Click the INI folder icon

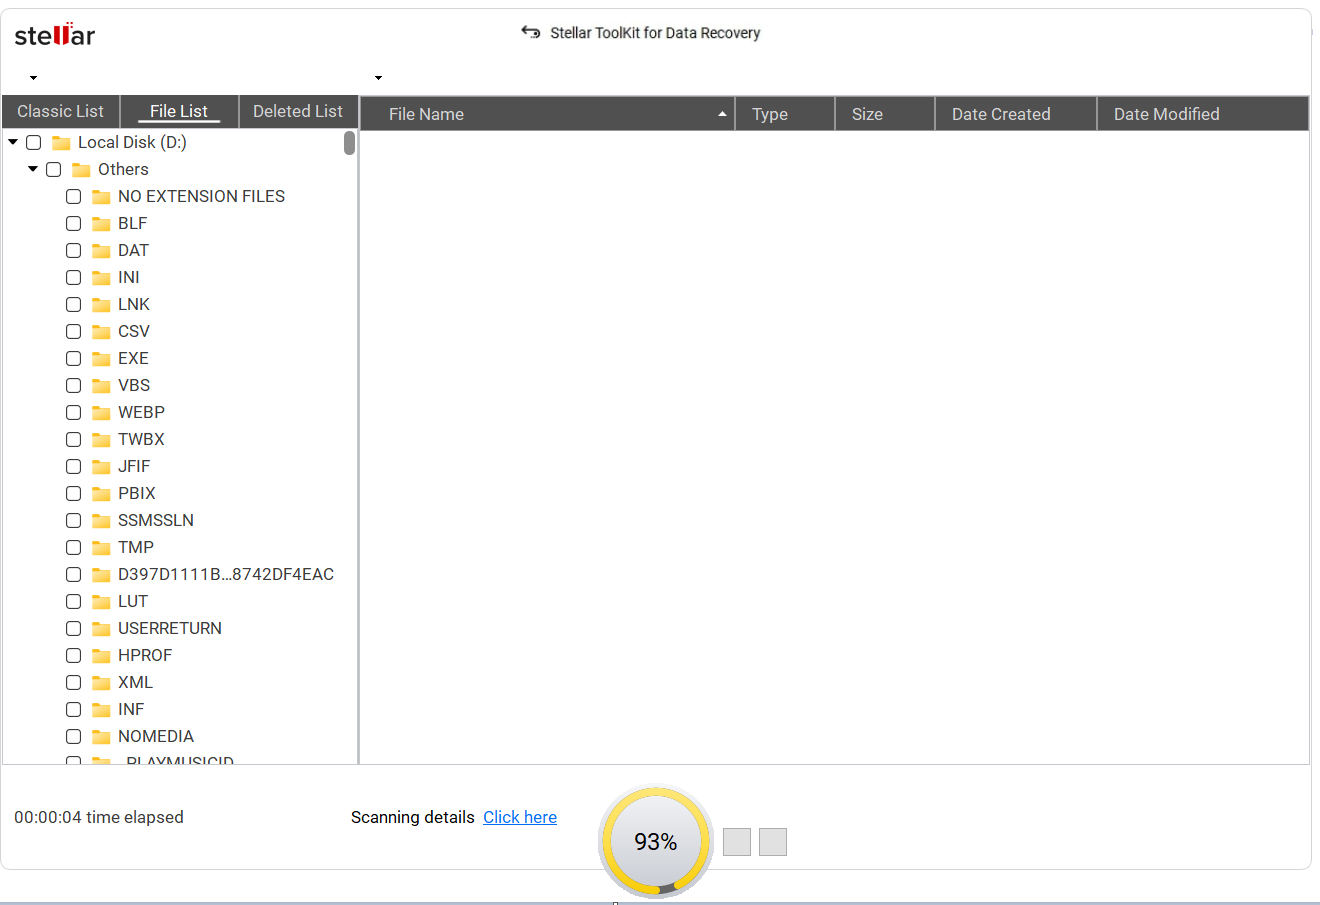coord(101,278)
